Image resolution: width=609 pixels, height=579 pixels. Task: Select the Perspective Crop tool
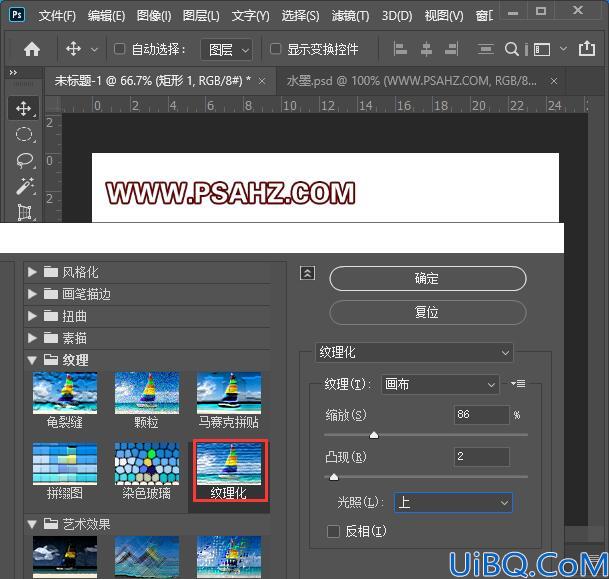(25, 212)
